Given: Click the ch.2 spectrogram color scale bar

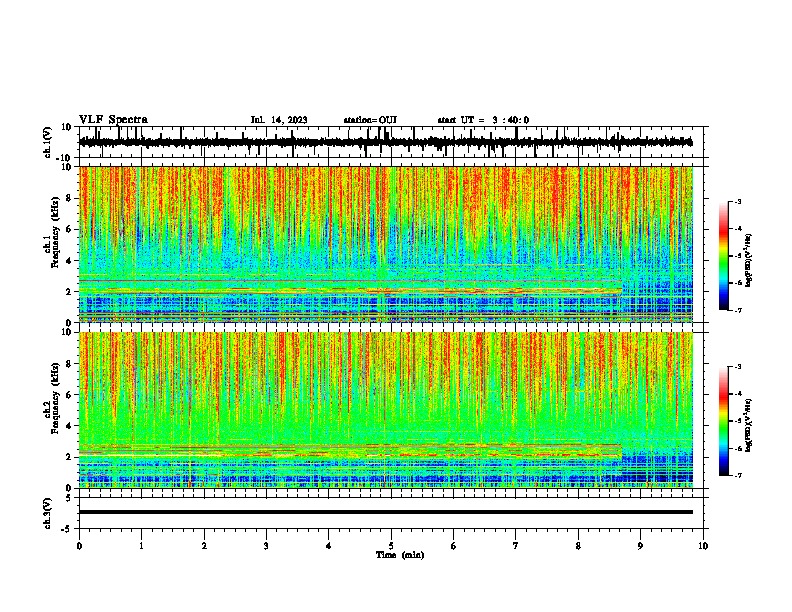Looking at the screenshot, I should point(724,421).
